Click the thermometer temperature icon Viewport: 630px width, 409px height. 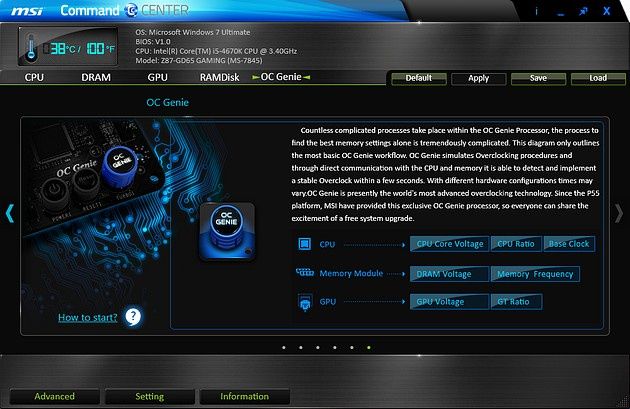point(31,48)
